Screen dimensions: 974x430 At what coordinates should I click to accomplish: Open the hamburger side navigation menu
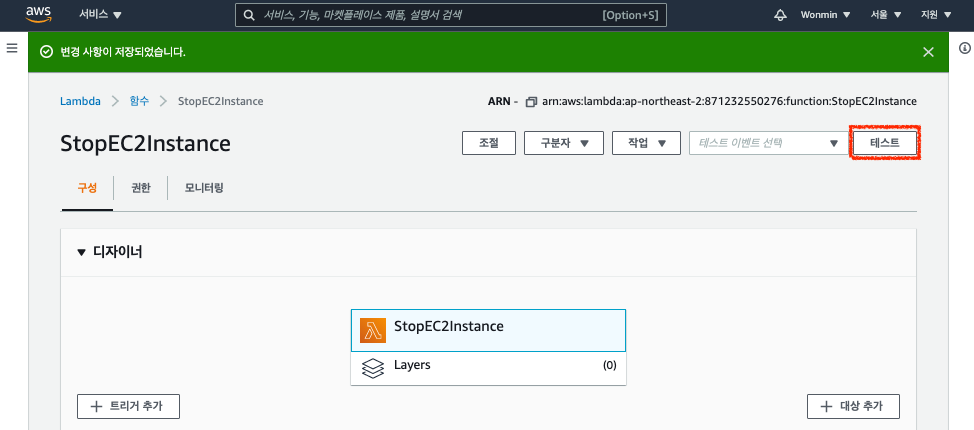coord(12,48)
